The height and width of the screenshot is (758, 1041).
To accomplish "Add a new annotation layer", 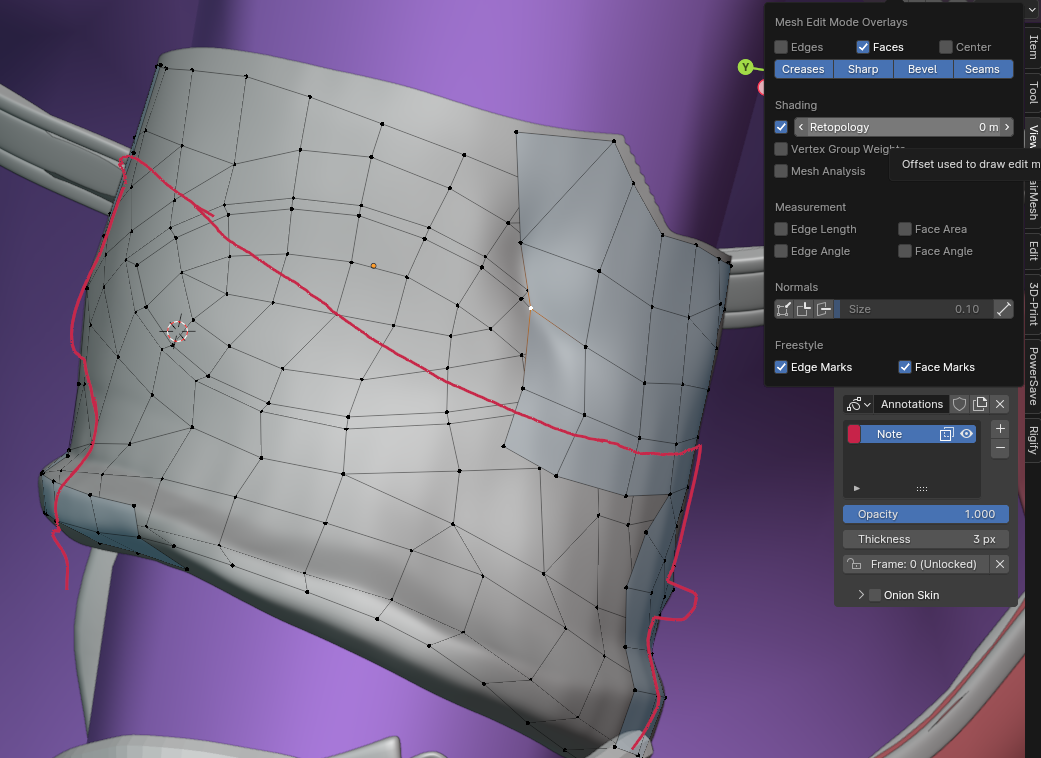I will click(x=1000, y=428).
